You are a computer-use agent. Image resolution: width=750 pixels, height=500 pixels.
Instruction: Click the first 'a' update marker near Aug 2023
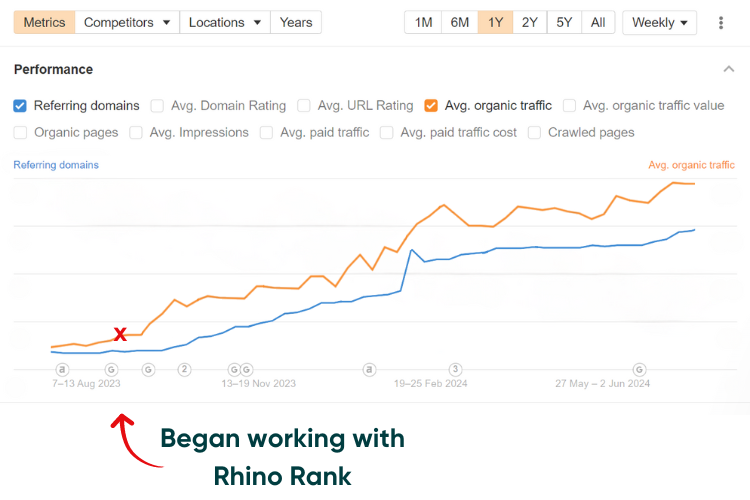coord(62,369)
